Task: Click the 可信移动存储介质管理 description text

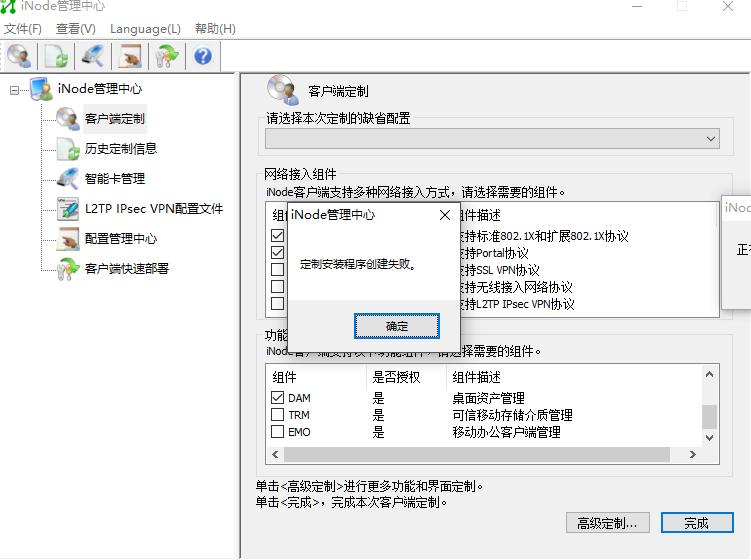Action: click(x=512, y=415)
